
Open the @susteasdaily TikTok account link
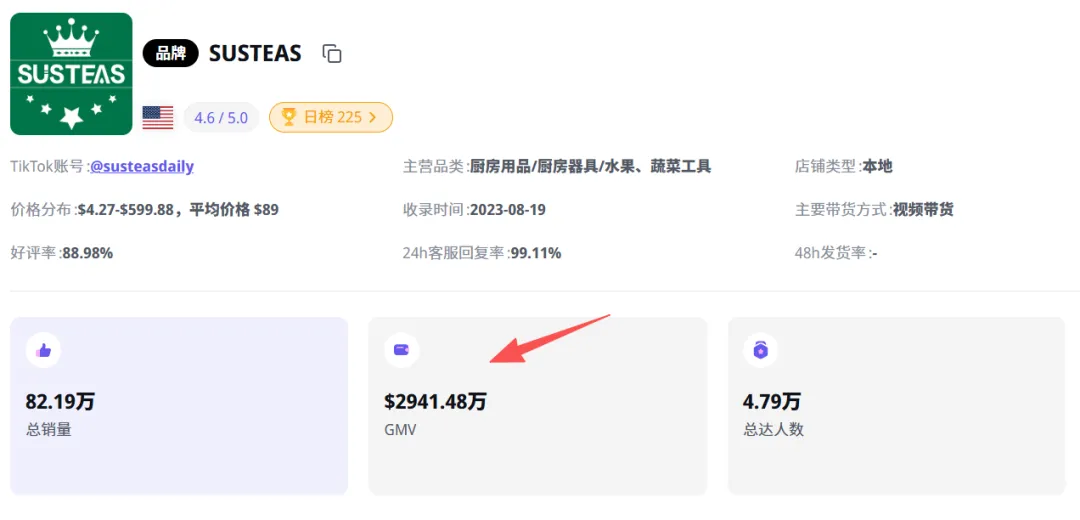point(142,167)
